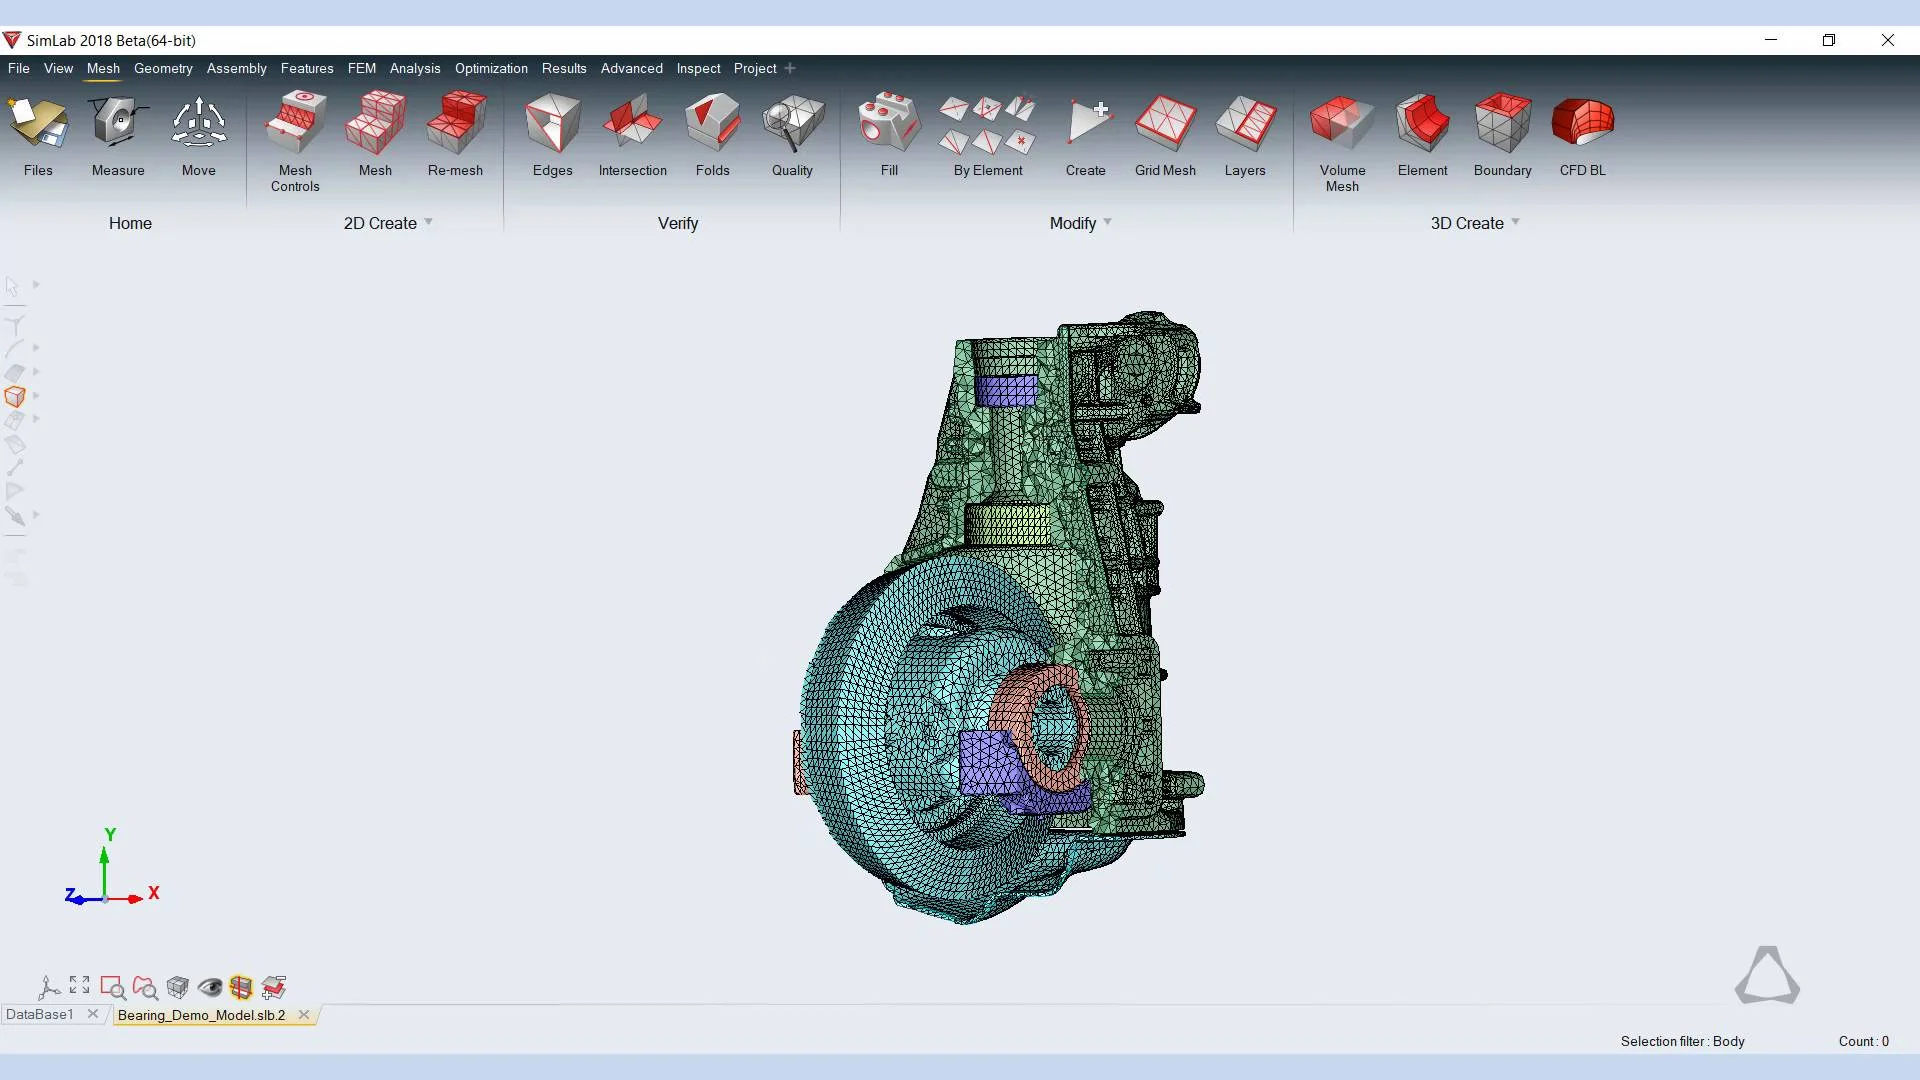Expand the Modify group dropdown
1920x1080 pixels.
coord(1107,222)
